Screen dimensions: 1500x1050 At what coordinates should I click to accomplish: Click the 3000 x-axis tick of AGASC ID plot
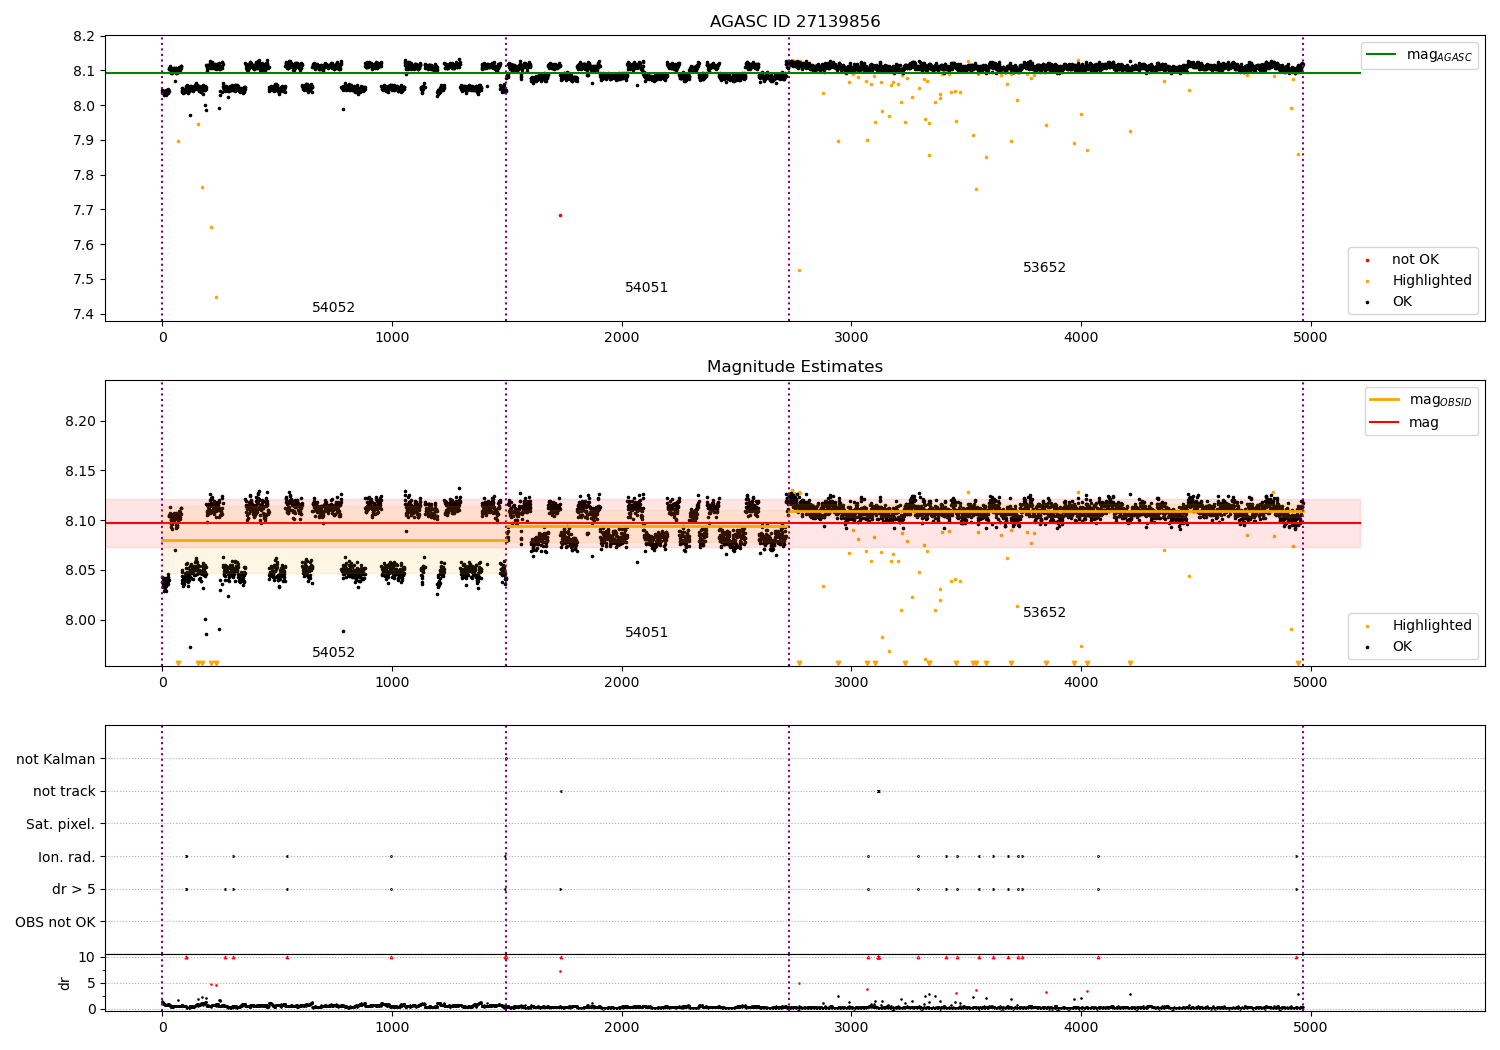[x=851, y=338]
